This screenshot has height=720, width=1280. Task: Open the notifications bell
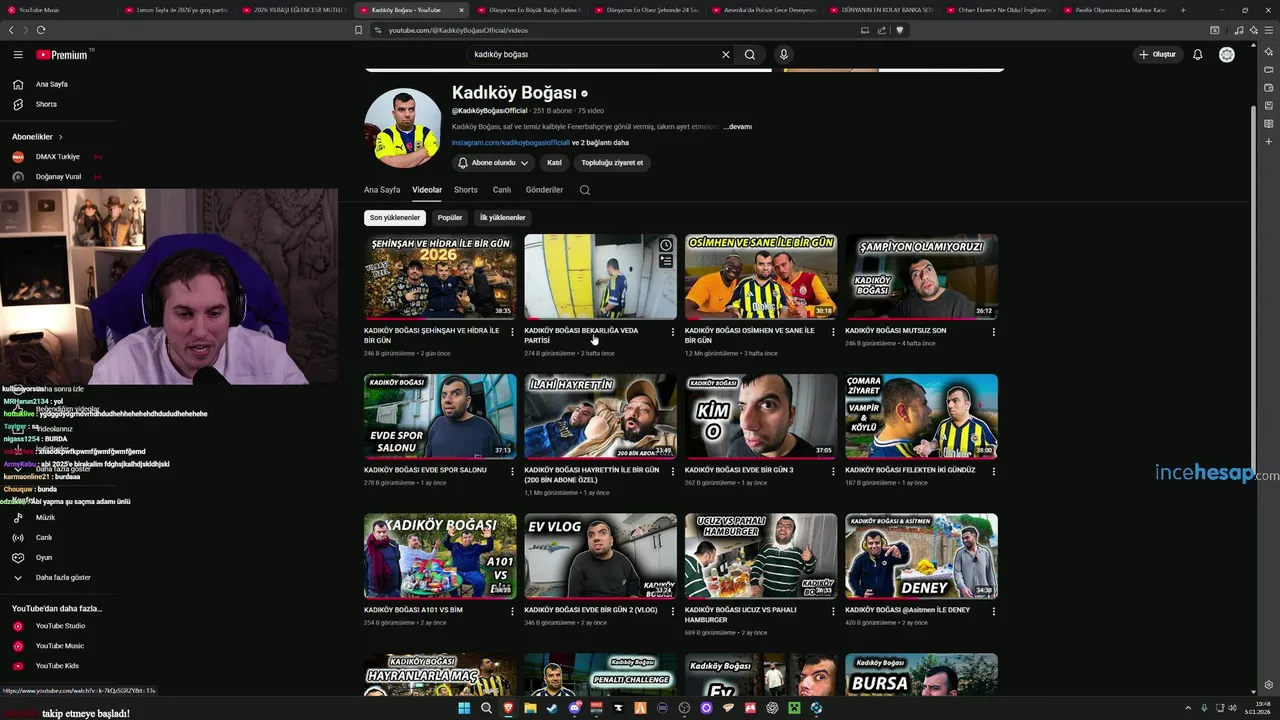tap(1197, 54)
